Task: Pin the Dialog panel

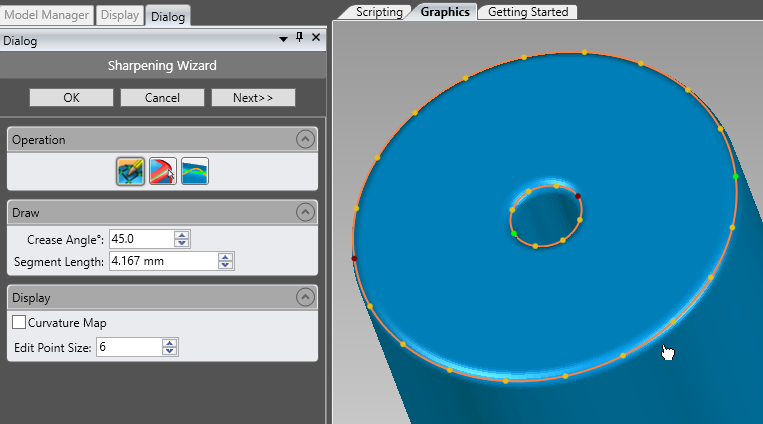Action: click(300, 37)
